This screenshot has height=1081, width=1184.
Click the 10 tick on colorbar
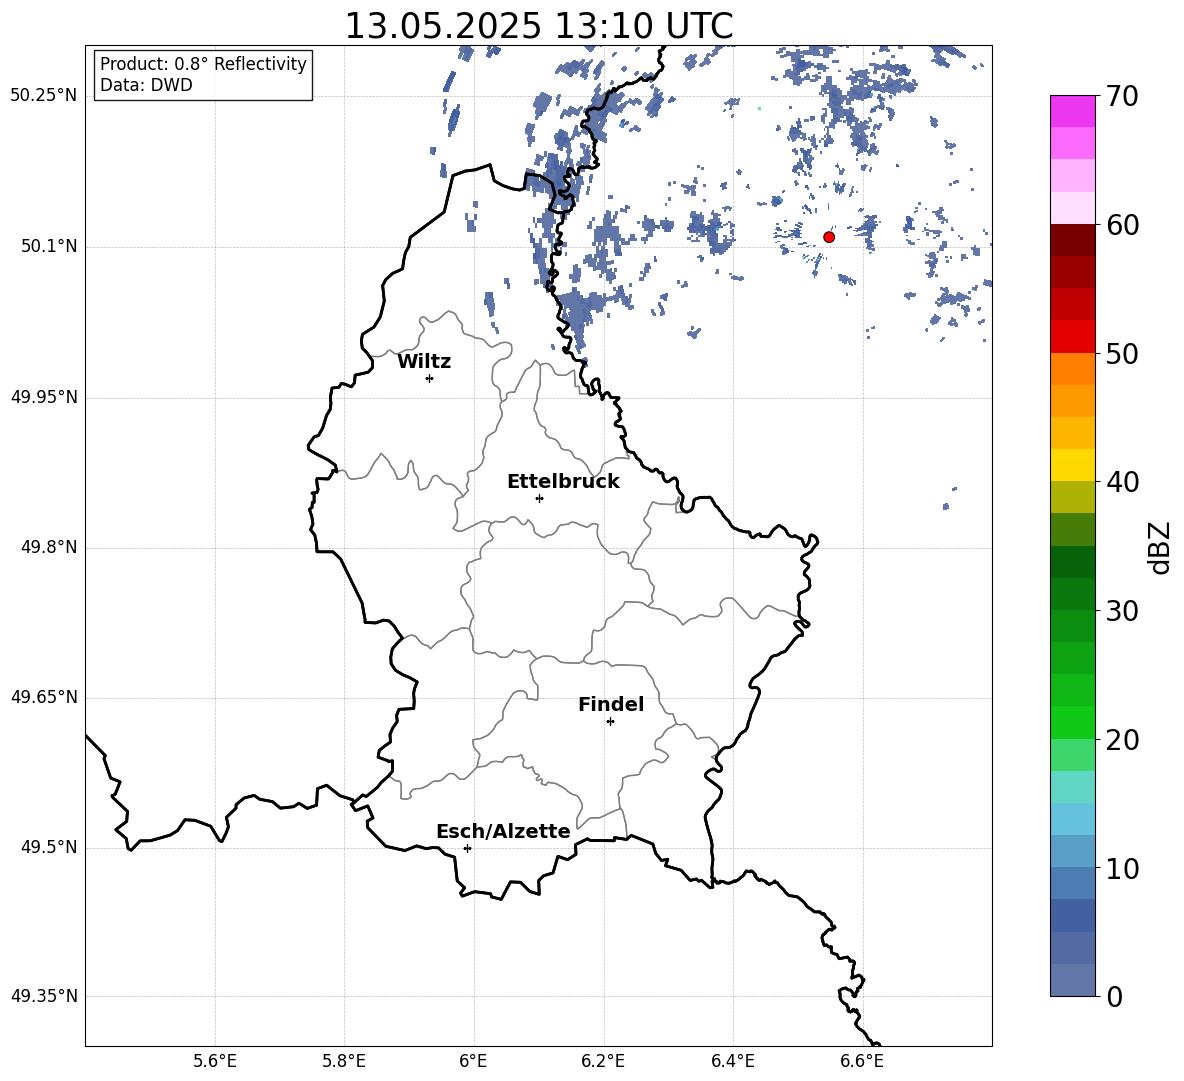(x=1121, y=868)
